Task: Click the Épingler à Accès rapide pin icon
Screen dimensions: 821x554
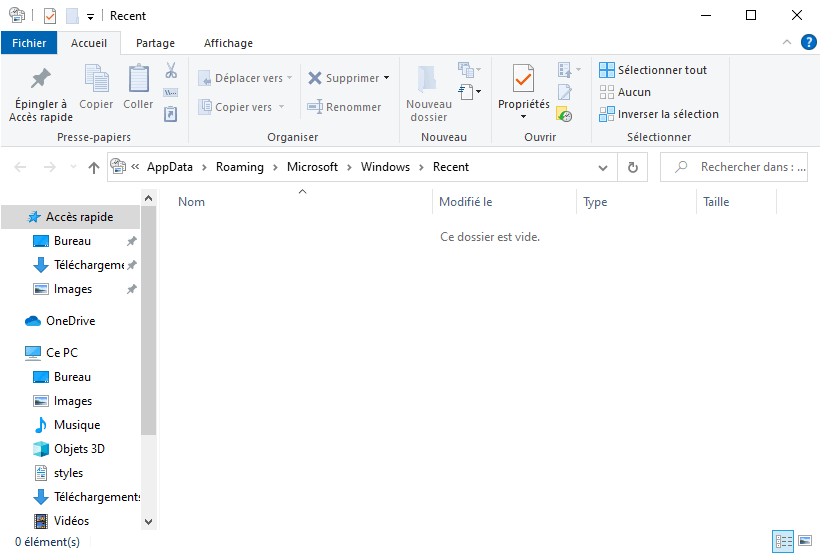Action: click(x=41, y=79)
